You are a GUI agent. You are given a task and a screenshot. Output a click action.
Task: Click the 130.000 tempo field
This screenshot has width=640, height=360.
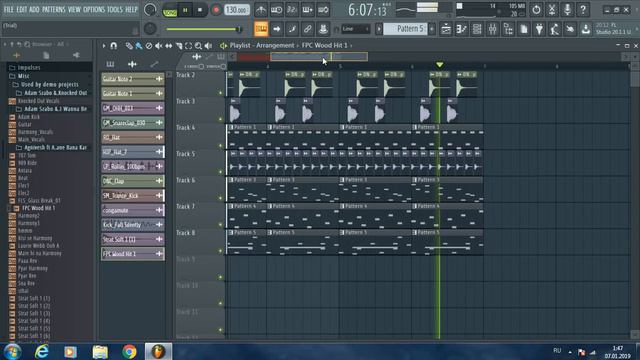(237, 10)
